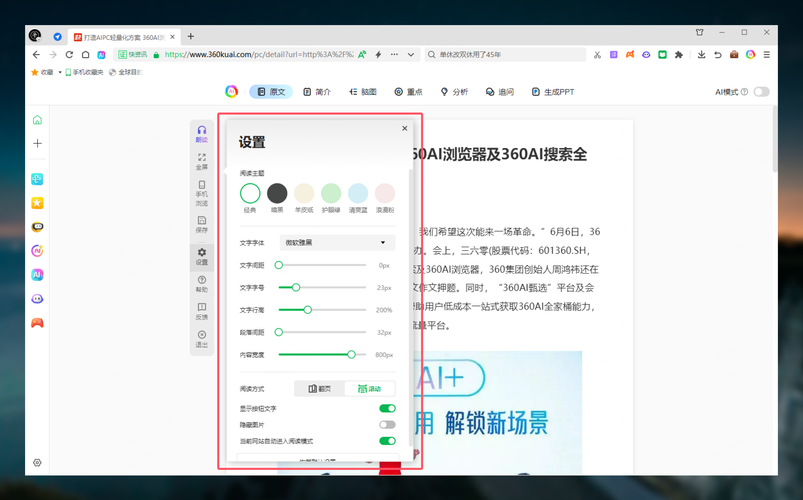Click the colorful AI ring icon beside 原文

(x=231, y=92)
